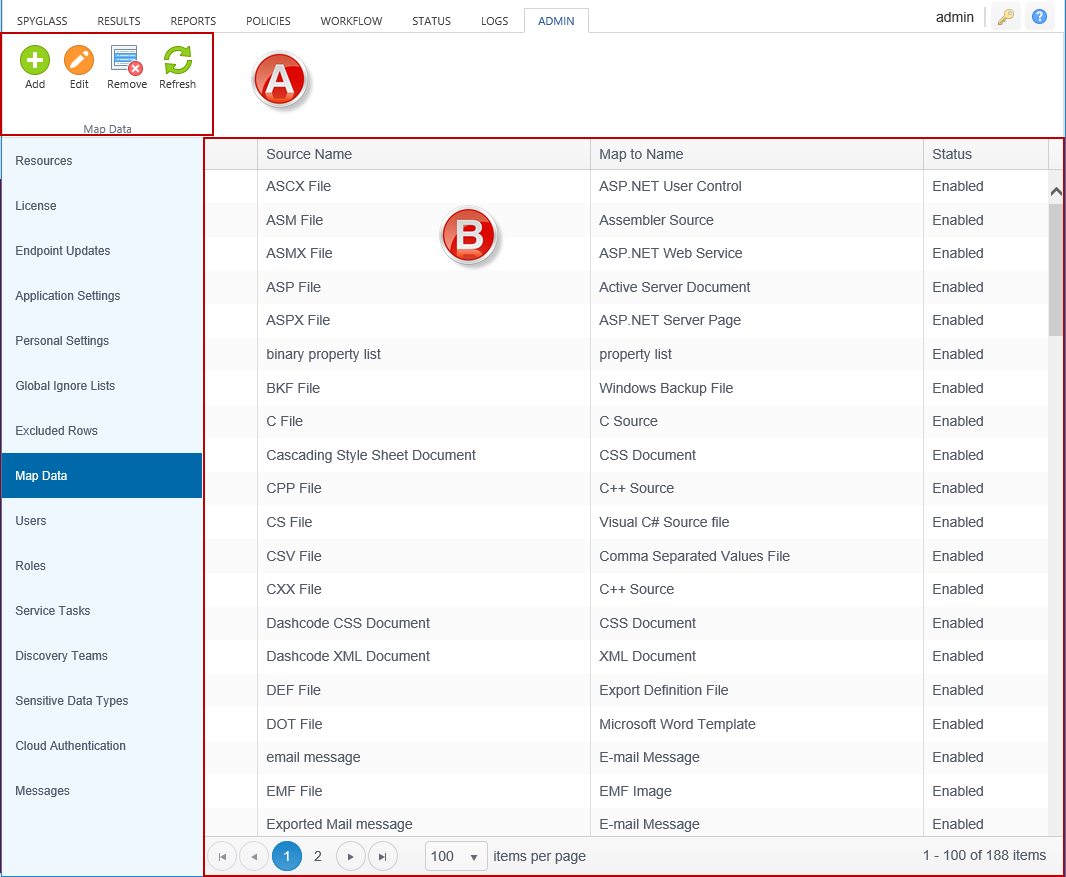This screenshot has height=877, width=1066.
Task: Click the key icon beside admin
Action: [1006, 17]
